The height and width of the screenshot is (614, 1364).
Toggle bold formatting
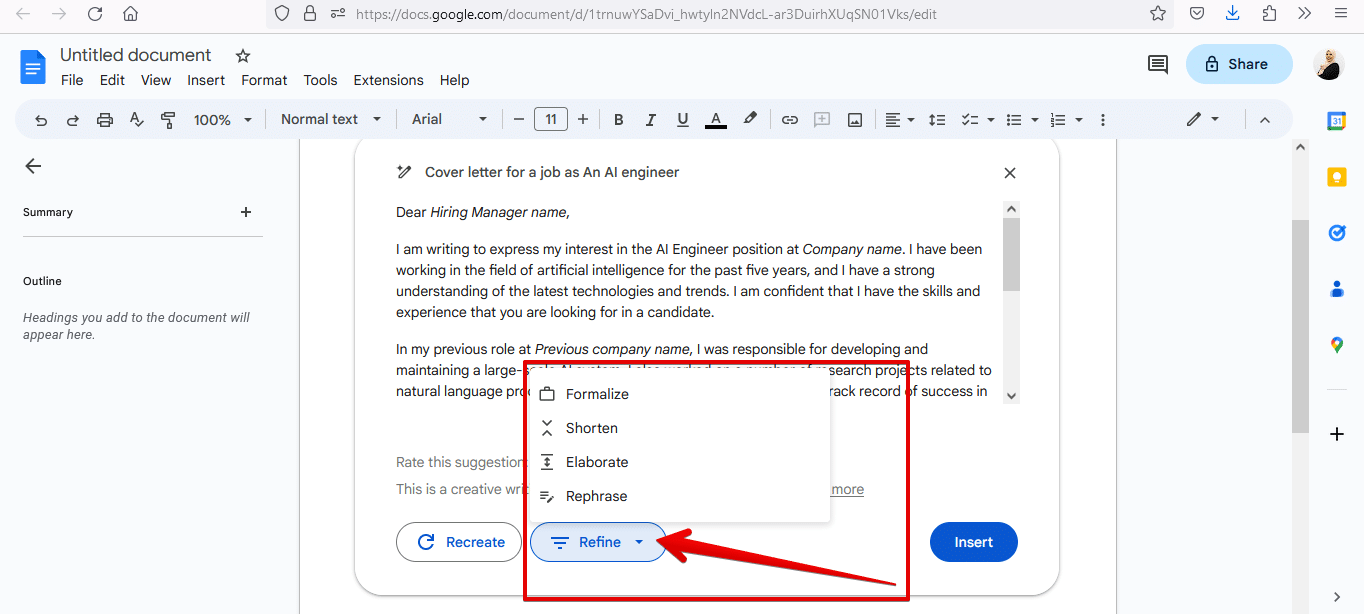click(619, 120)
